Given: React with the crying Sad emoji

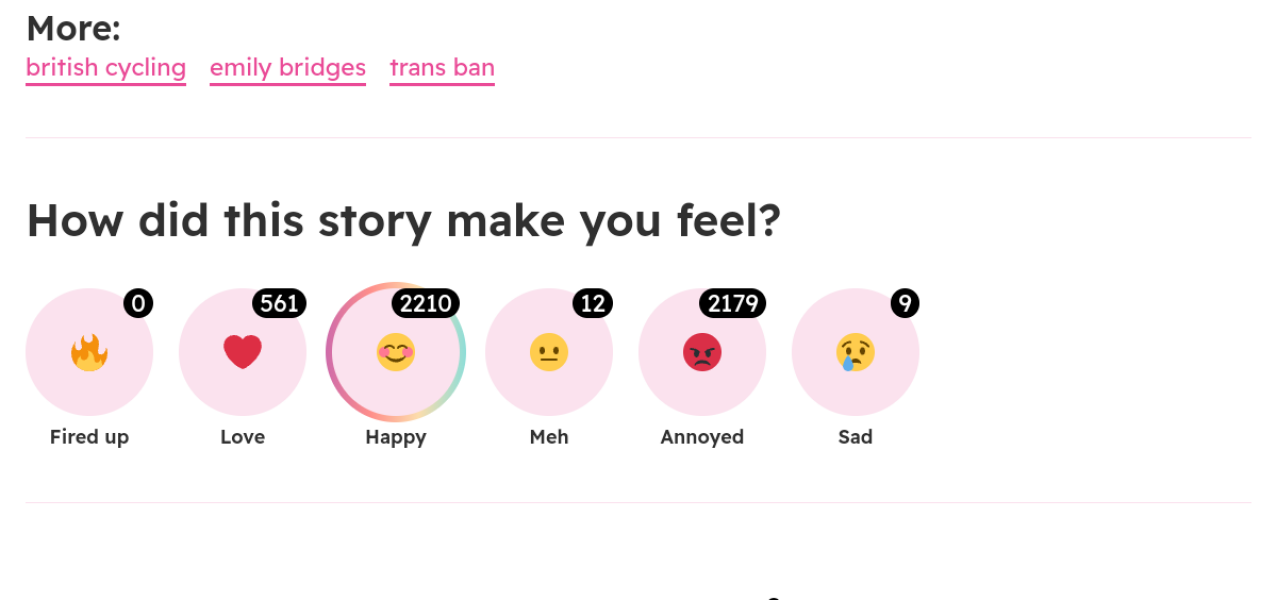Looking at the screenshot, I should (855, 352).
